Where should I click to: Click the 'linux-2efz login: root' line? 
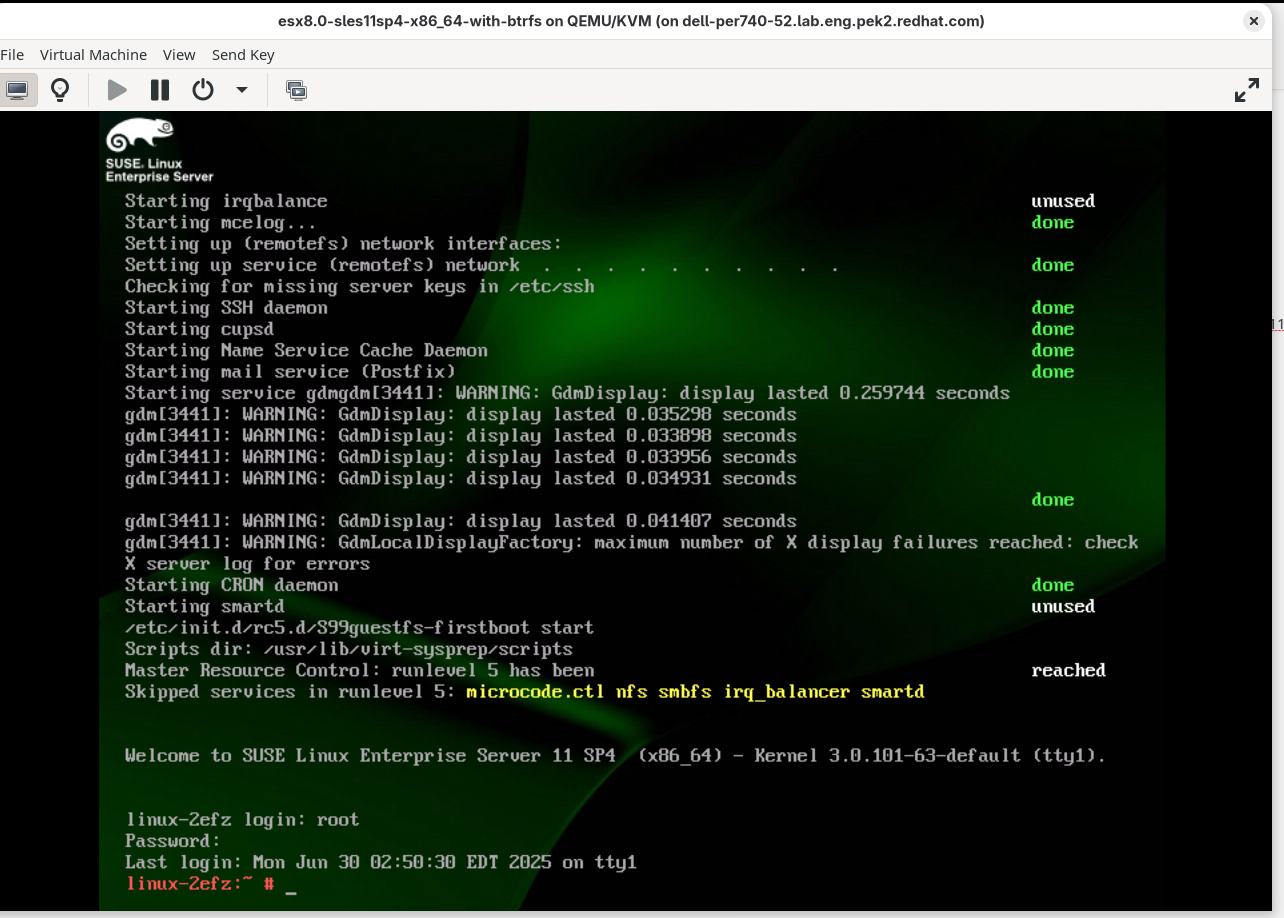pos(242,820)
